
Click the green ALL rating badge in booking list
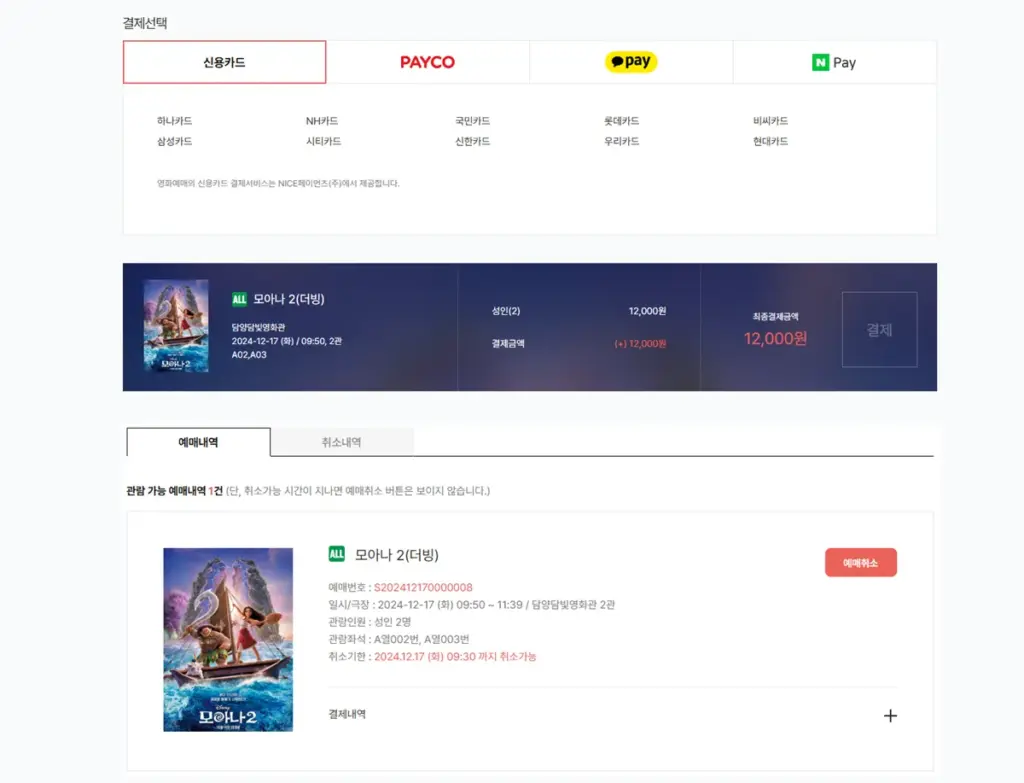pyautogui.click(x=337, y=554)
